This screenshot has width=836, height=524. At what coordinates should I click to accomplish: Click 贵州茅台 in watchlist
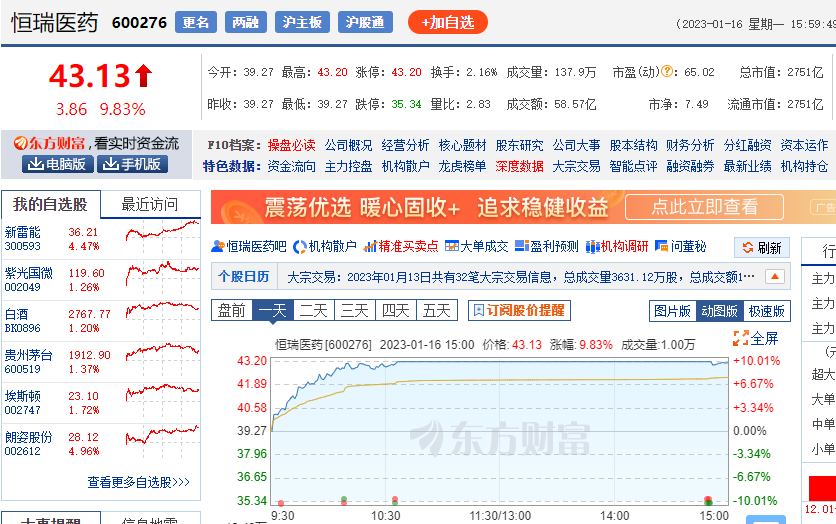(29, 355)
